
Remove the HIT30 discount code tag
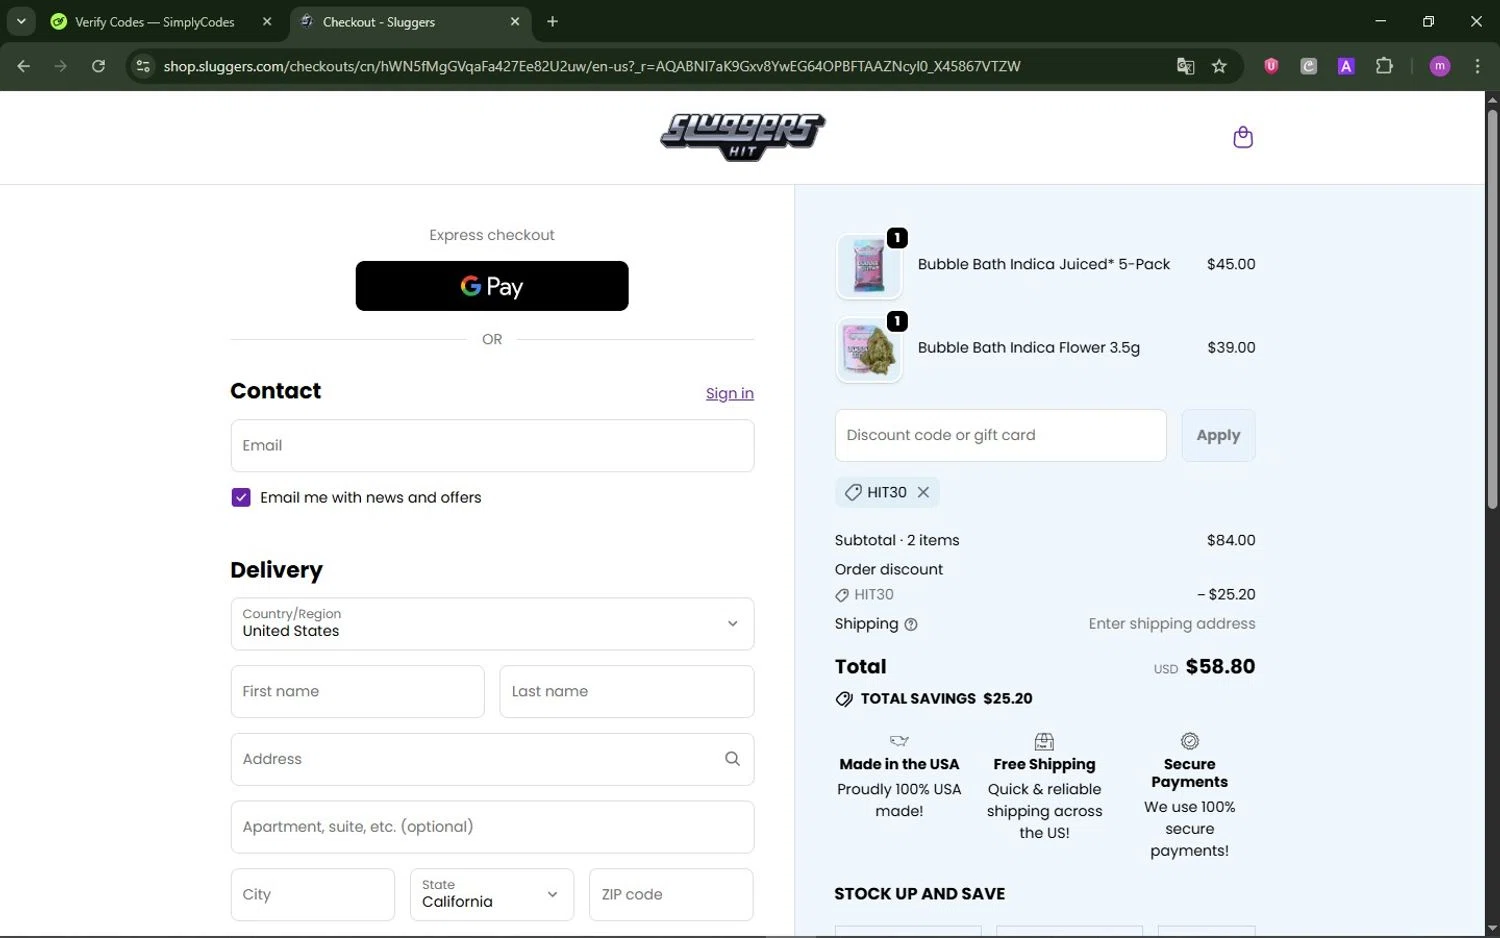[923, 492]
